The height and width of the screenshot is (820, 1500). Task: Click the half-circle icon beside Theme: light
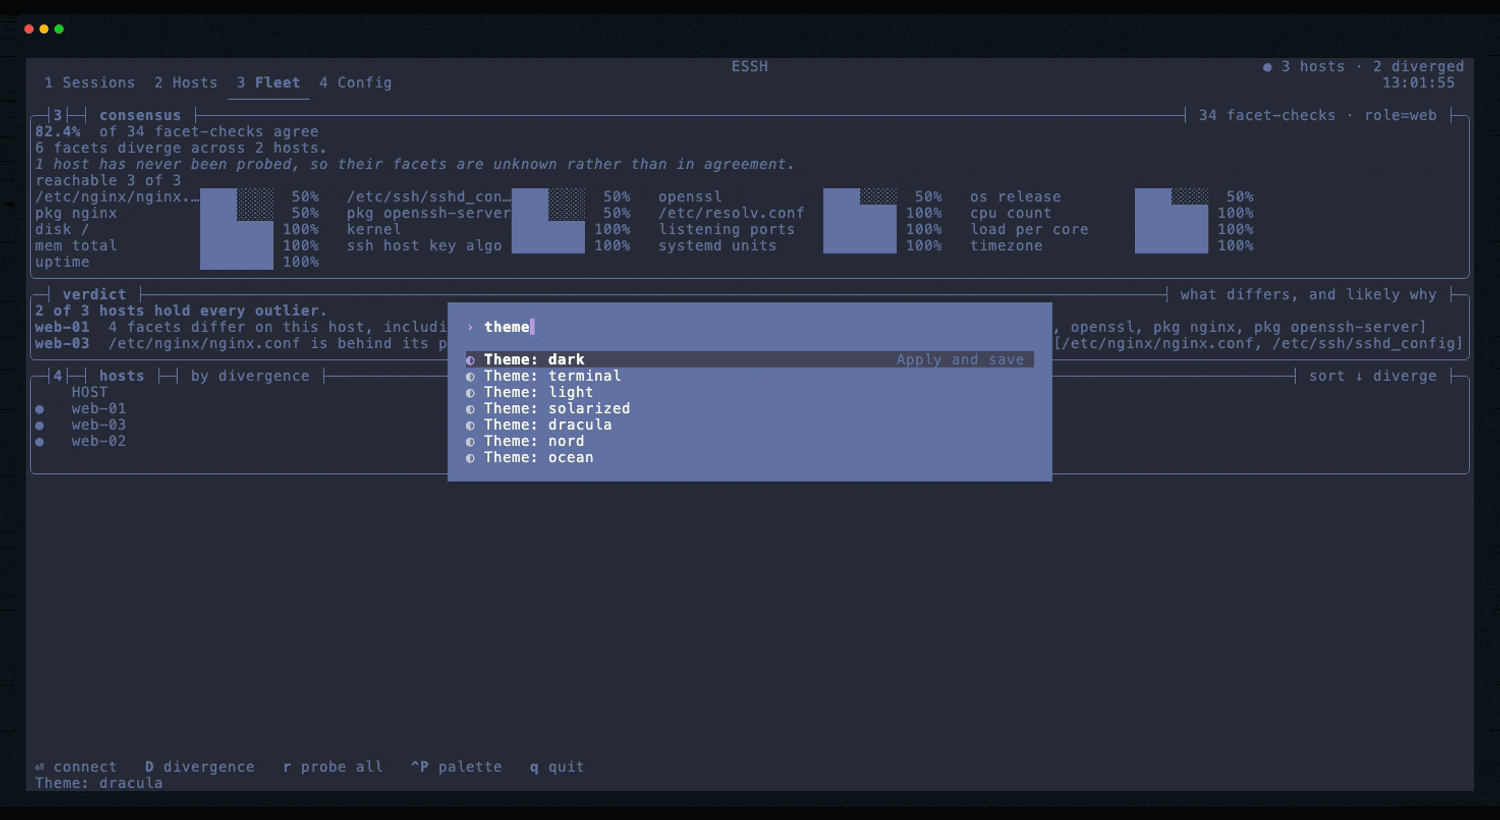[470, 393]
